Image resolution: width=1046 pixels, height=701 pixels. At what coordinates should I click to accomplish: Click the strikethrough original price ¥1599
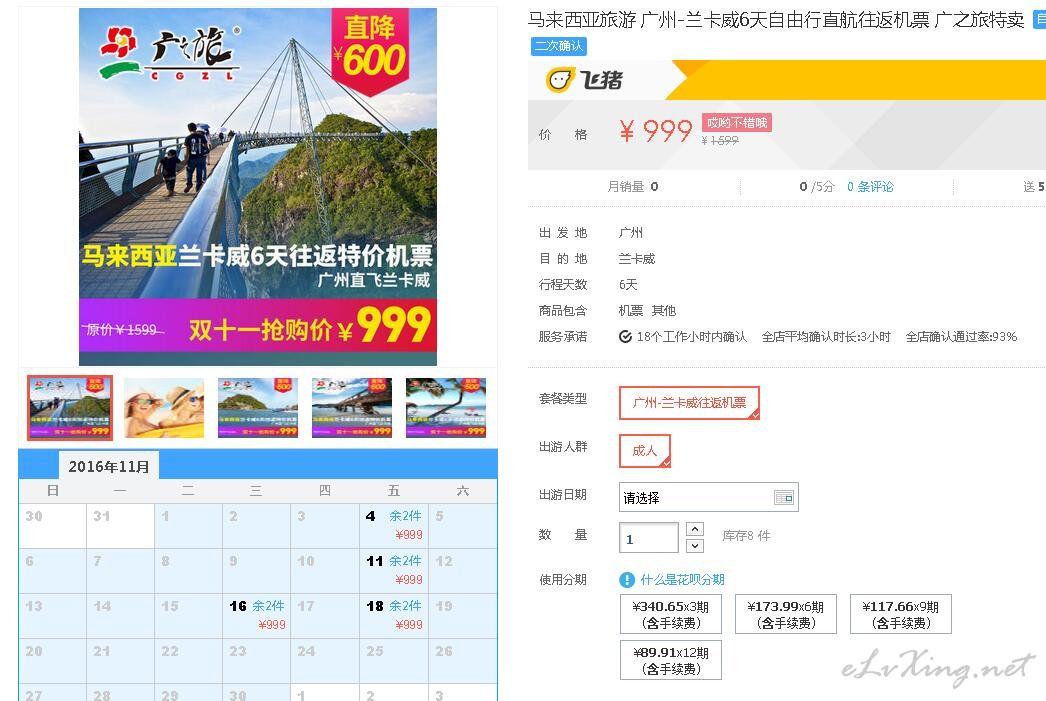(x=720, y=141)
